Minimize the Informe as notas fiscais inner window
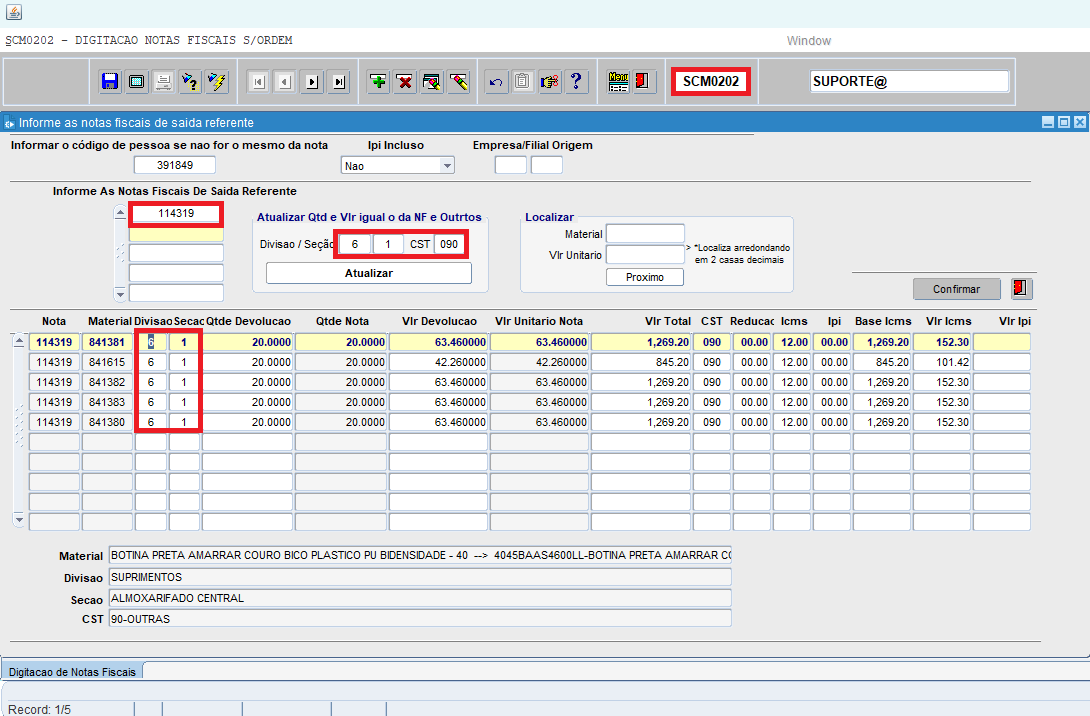1090x716 pixels. (x=1048, y=122)
